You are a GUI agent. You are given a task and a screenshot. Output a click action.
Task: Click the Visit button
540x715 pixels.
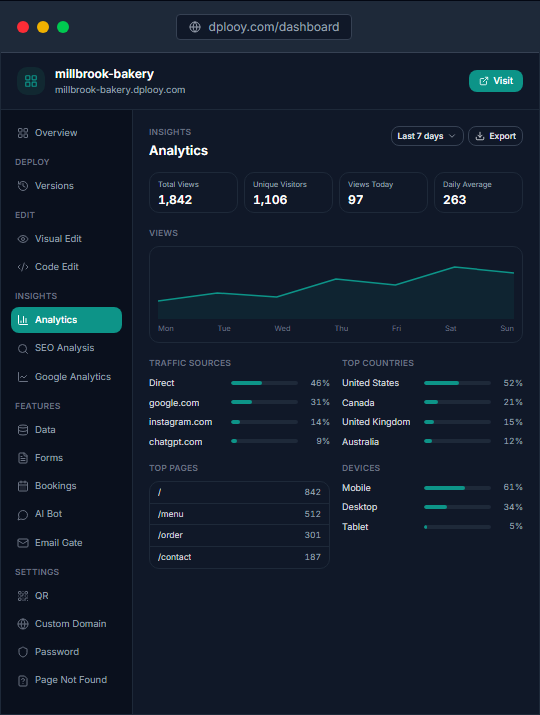click(x=496, y=81)
